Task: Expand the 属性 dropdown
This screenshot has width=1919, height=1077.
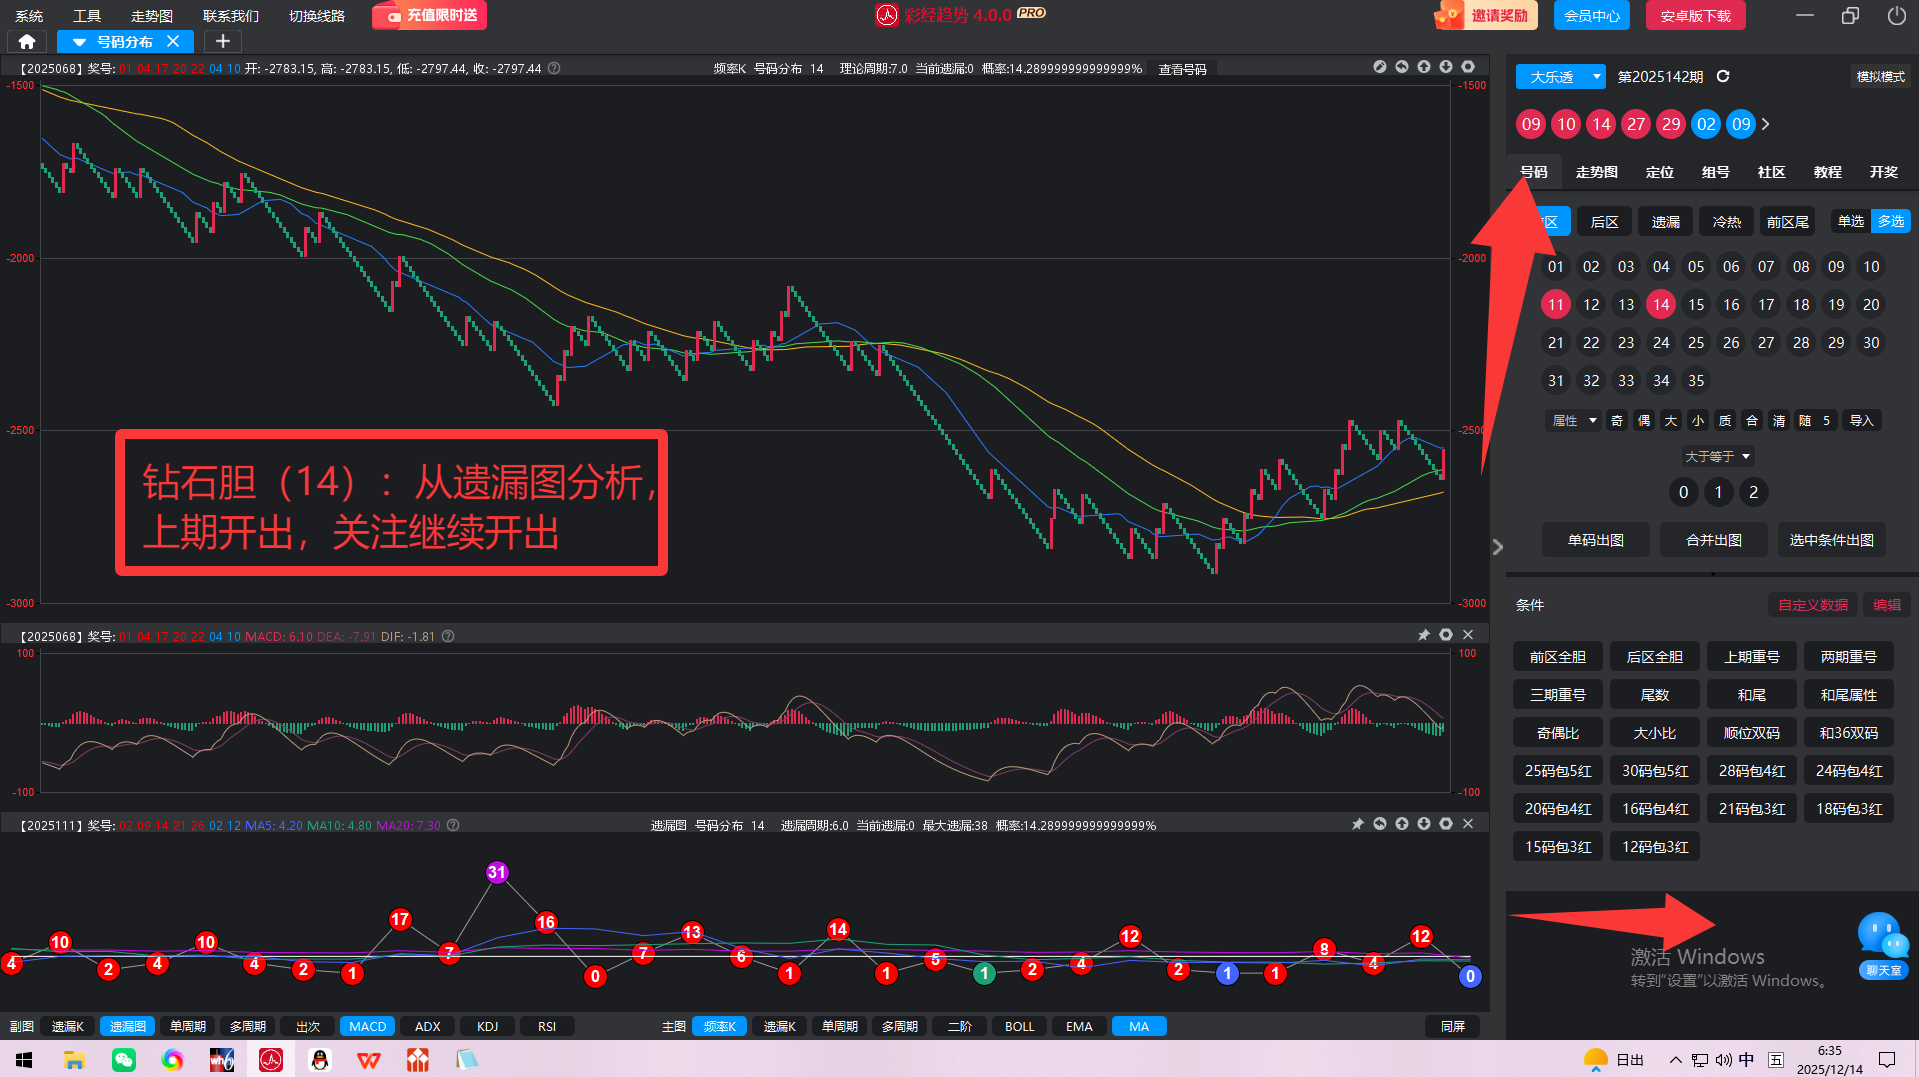Action: pos(1573,421)
